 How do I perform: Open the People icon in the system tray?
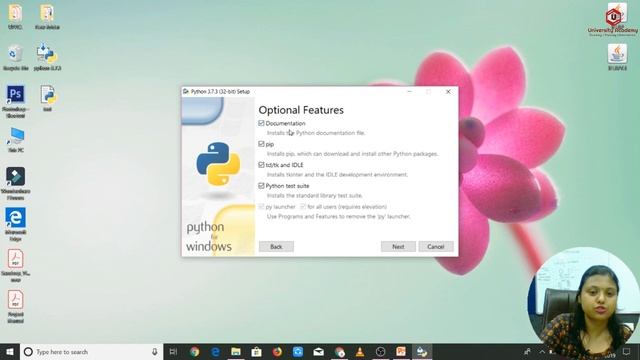pyautogui.click(x=527, y=351)
